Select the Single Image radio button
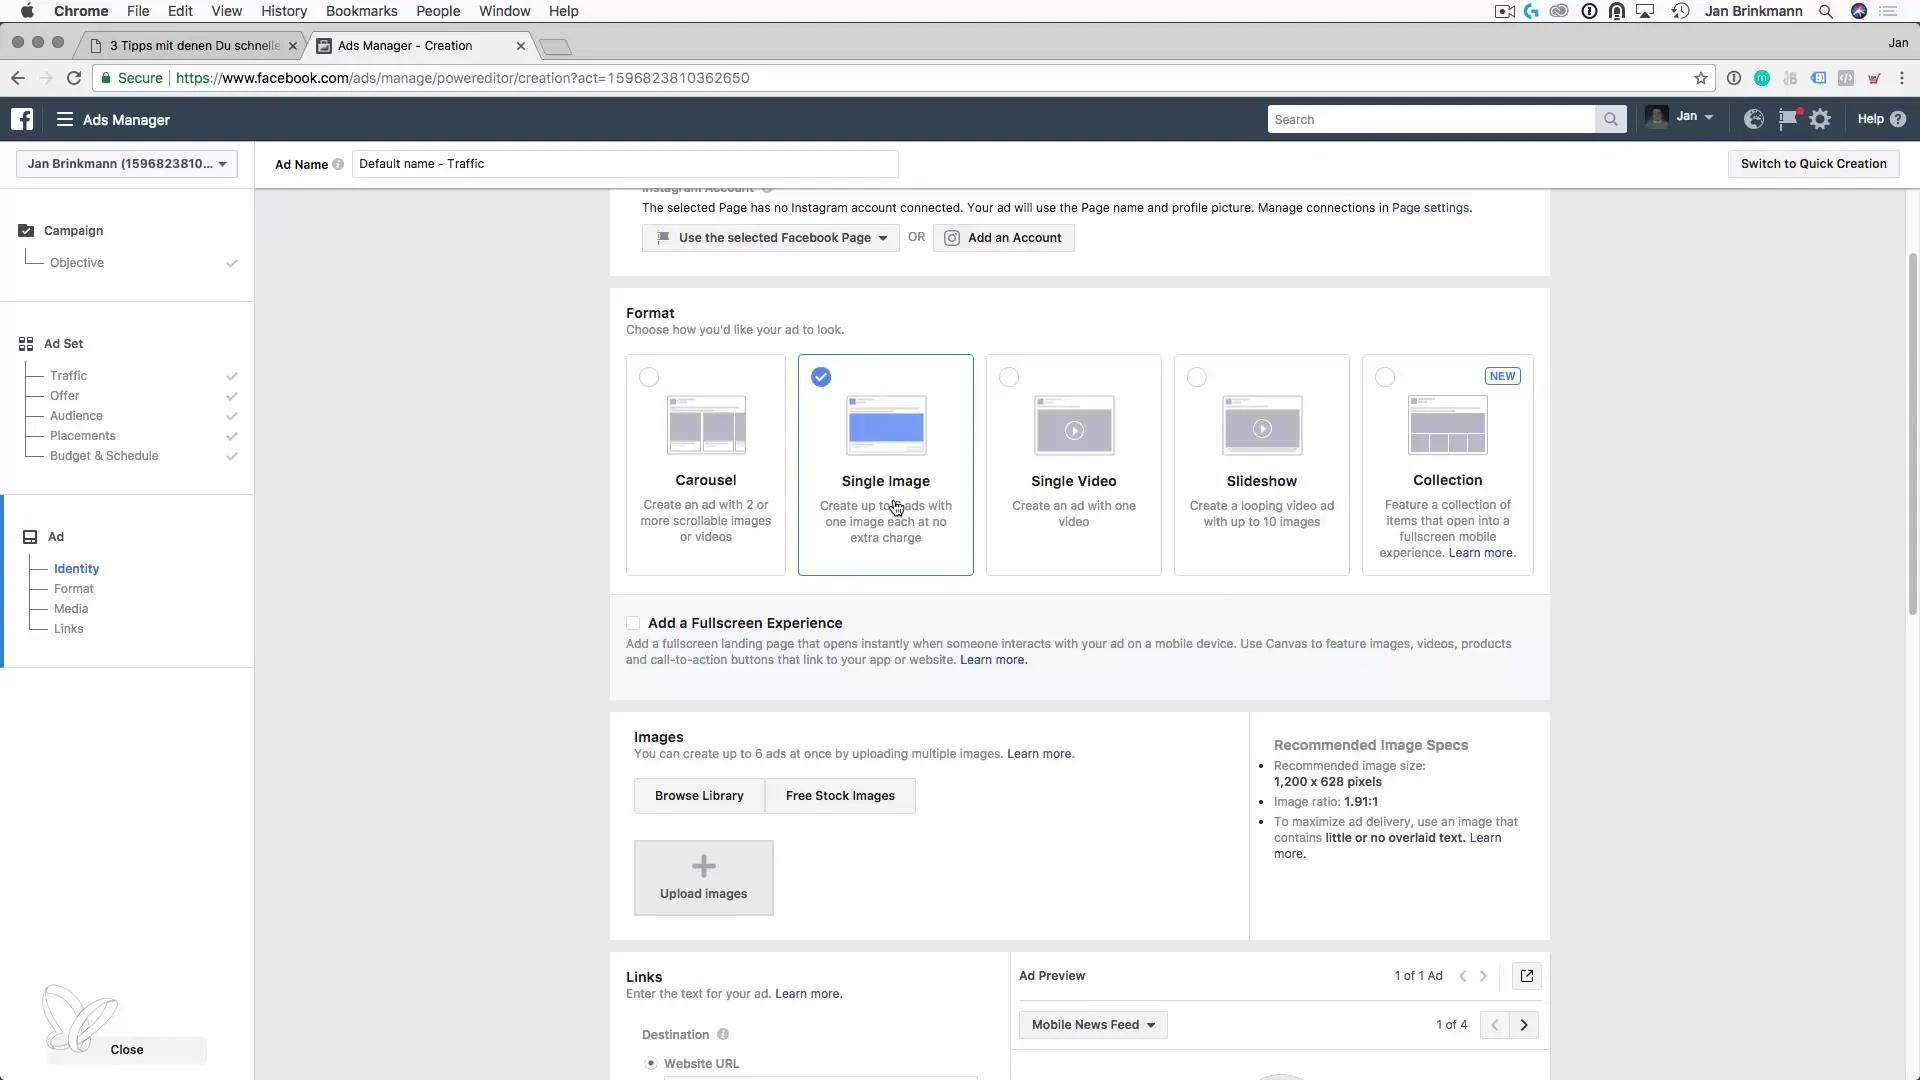 (821, 377)
